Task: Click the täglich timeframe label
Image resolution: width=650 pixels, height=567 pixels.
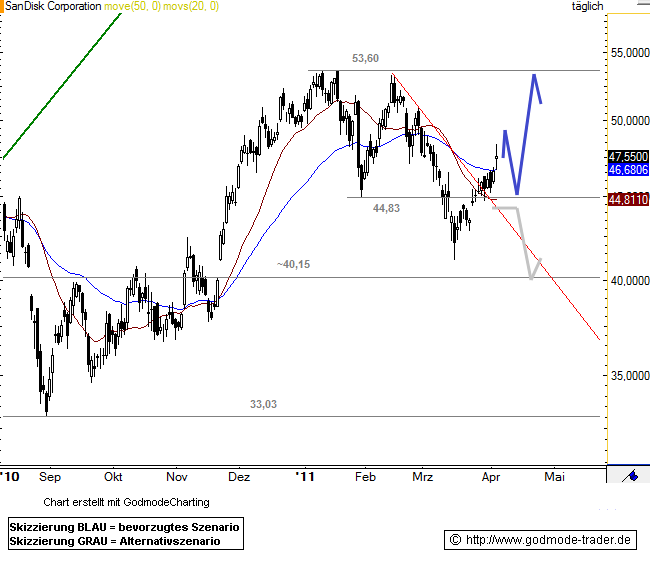Action: [587, 6]
